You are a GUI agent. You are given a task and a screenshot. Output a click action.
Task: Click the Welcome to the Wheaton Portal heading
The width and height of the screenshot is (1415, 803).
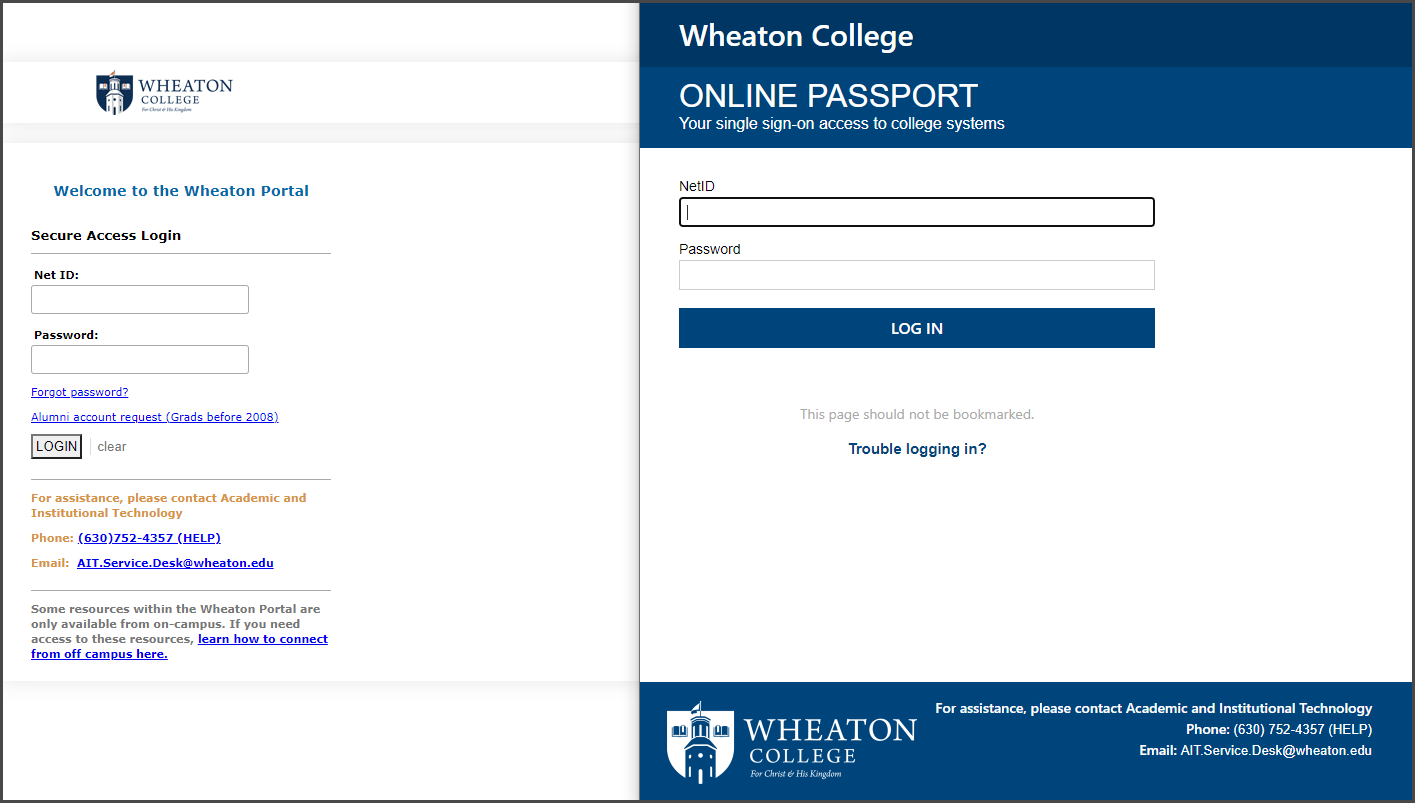click(x=181, y=191)
